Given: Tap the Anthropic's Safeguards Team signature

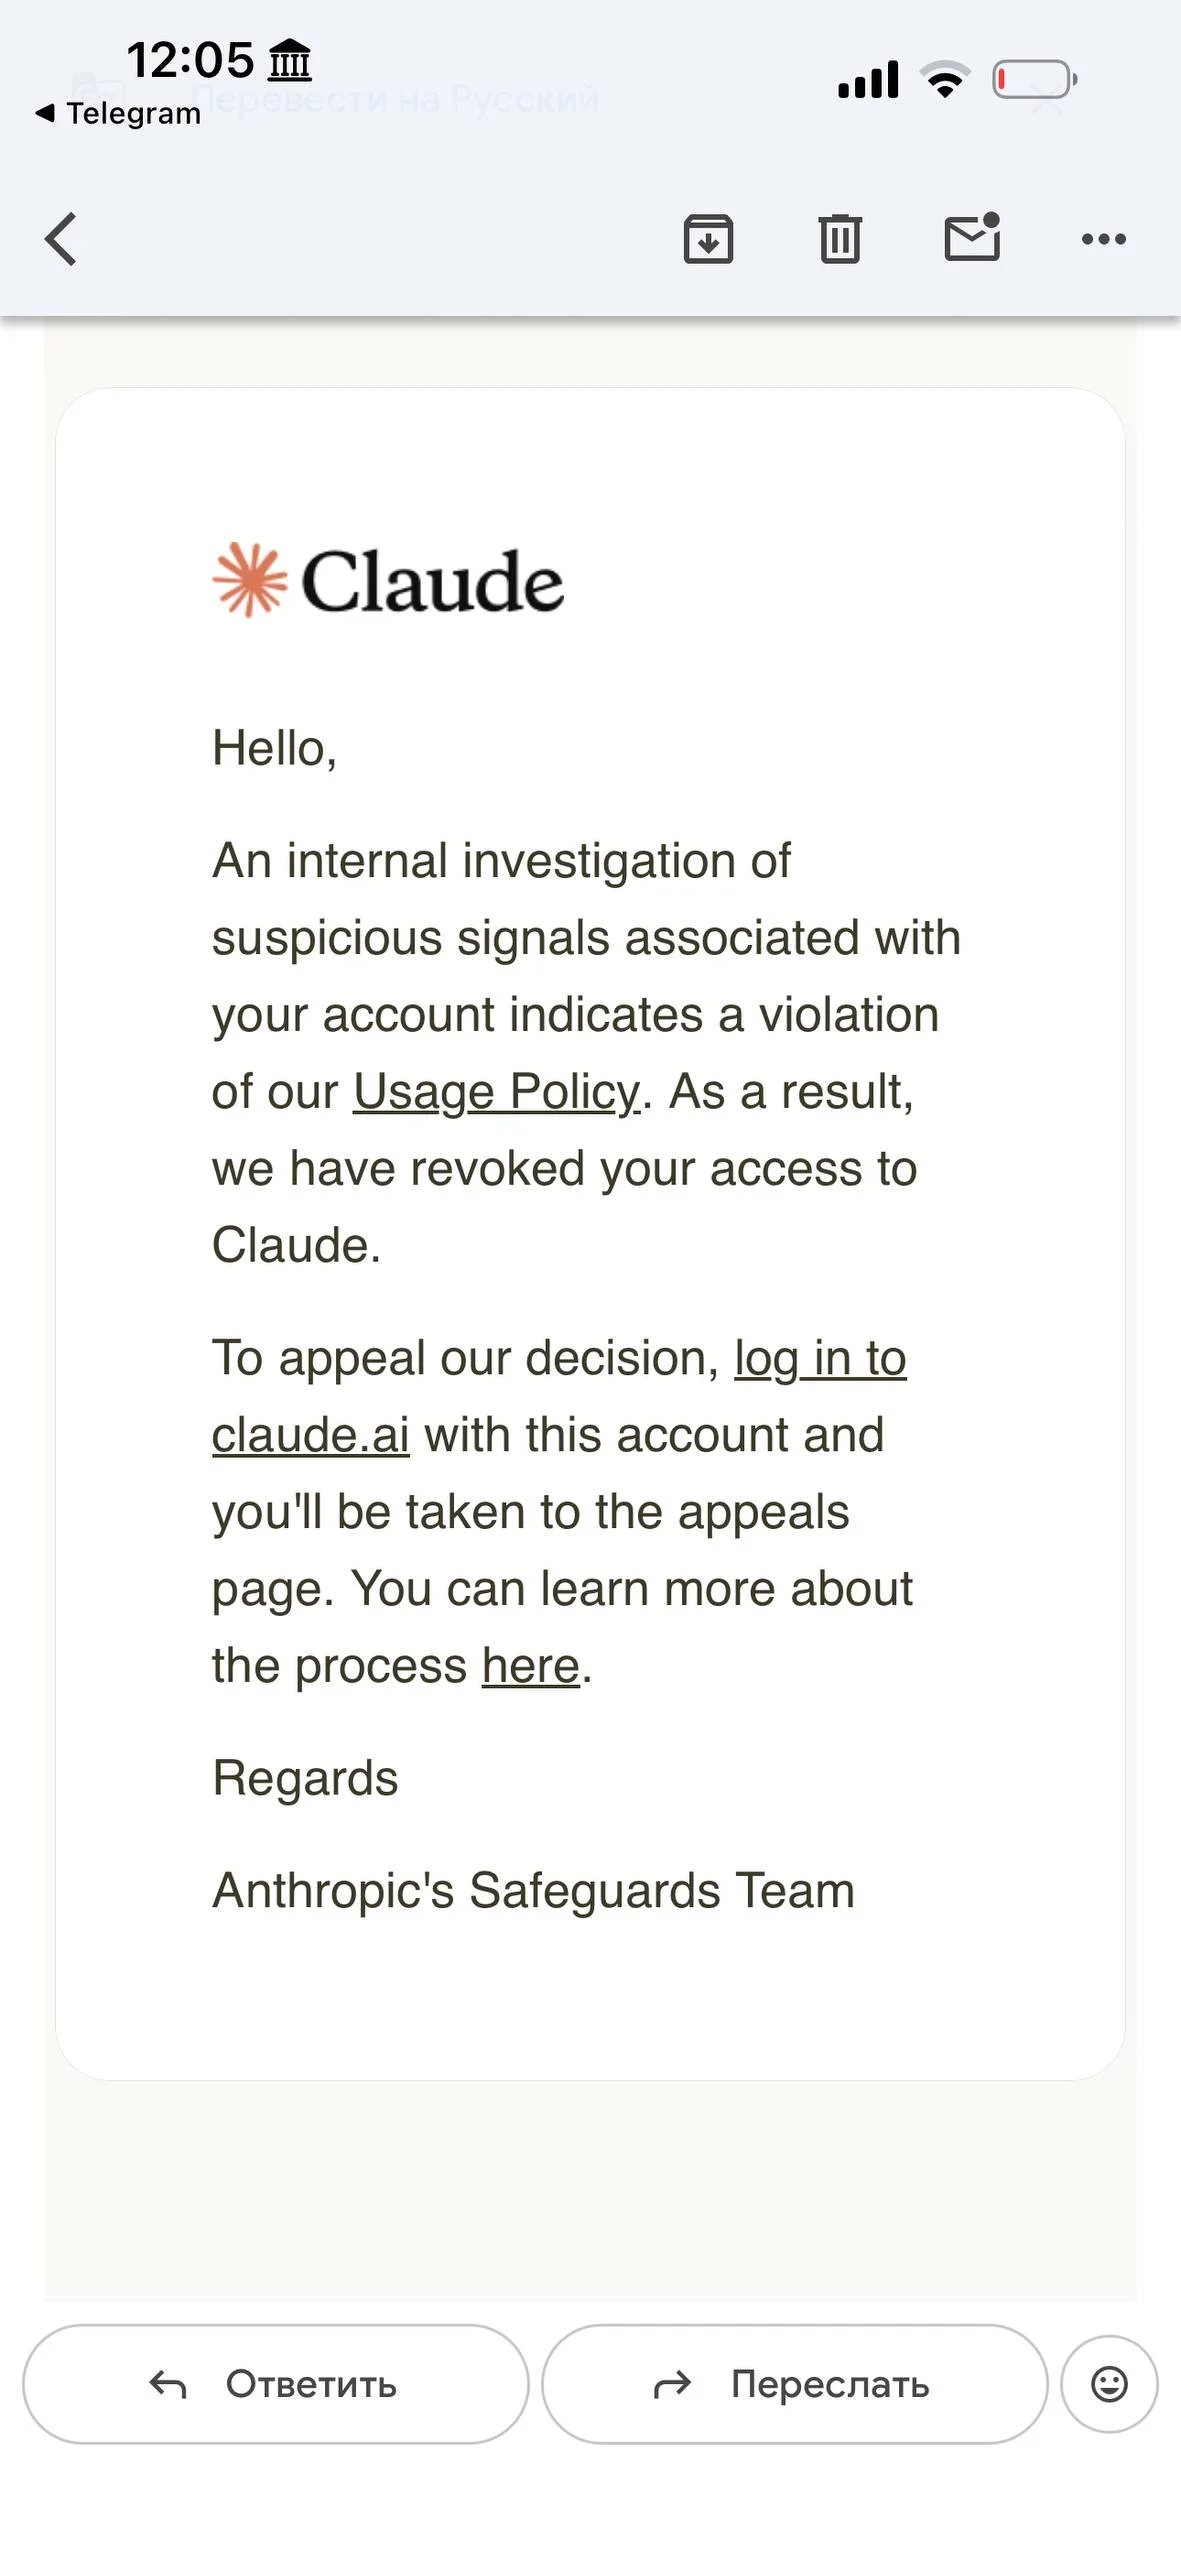Looking at the screenshot, I should click(534, 1891).
